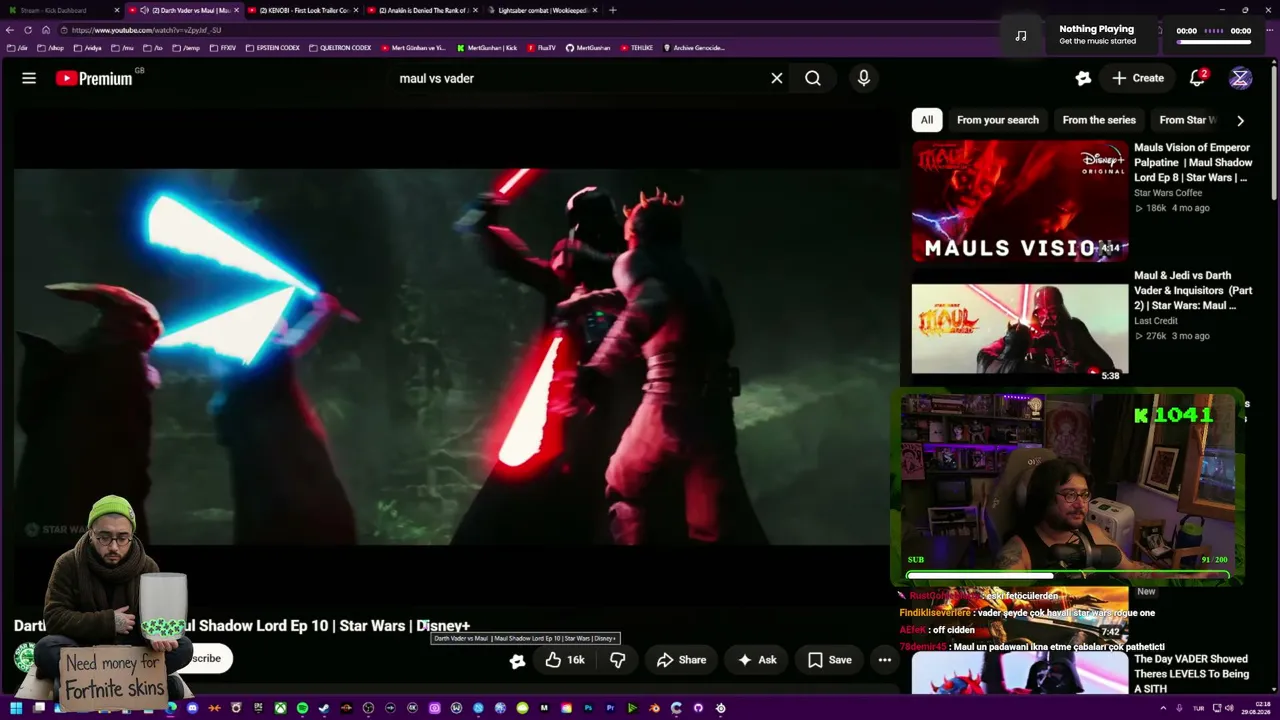This screenshot has width=1280, height=720.
Task: Clear the search text with the X
Action: (776, 78)
